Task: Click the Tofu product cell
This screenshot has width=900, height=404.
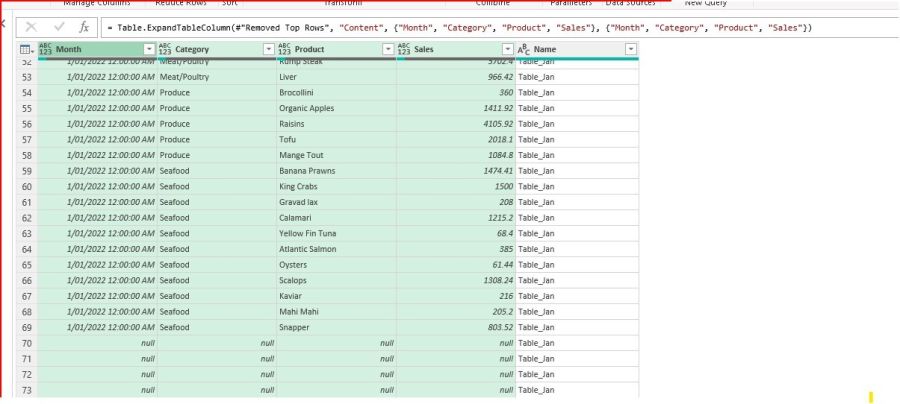Action: pyautogui.click(x=336, y=139)
